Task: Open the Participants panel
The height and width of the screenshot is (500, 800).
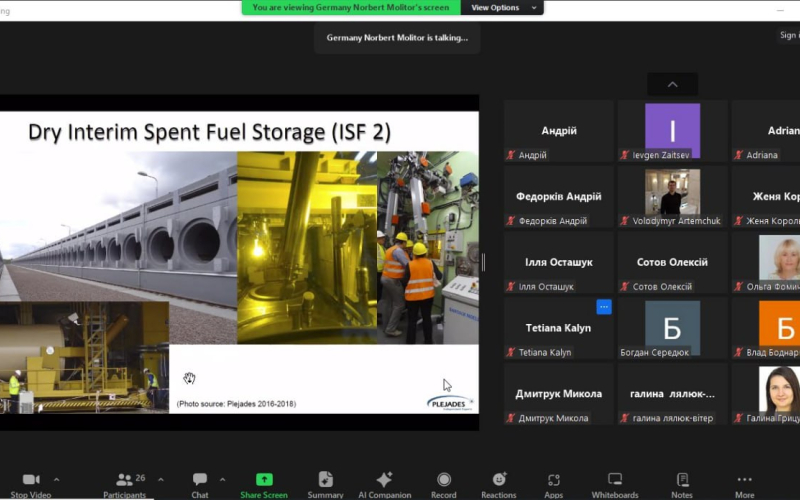Action: tap(124, 486)
